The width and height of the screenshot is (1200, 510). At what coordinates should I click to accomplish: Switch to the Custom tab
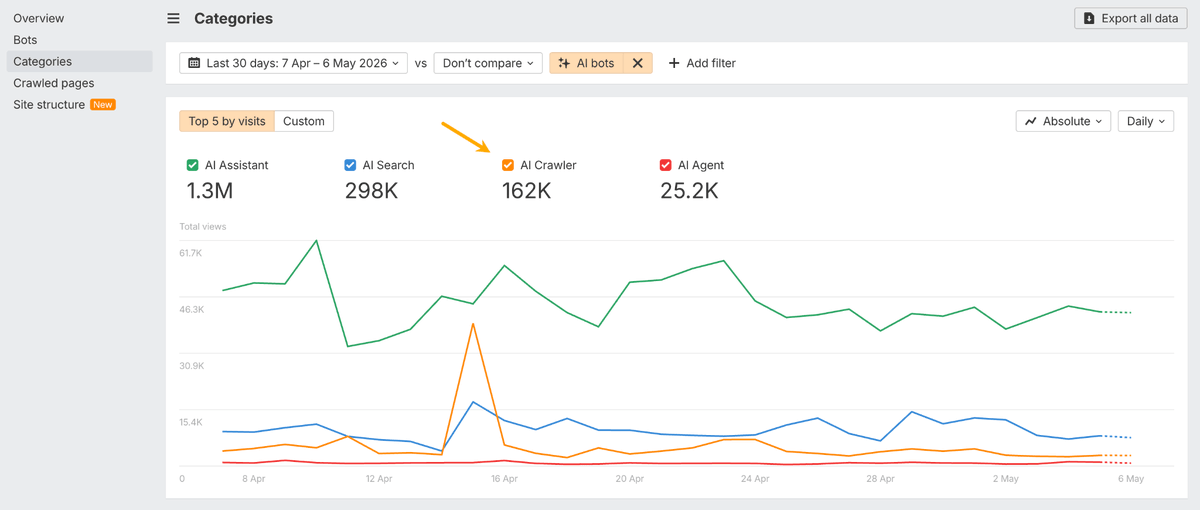point(304,121)
